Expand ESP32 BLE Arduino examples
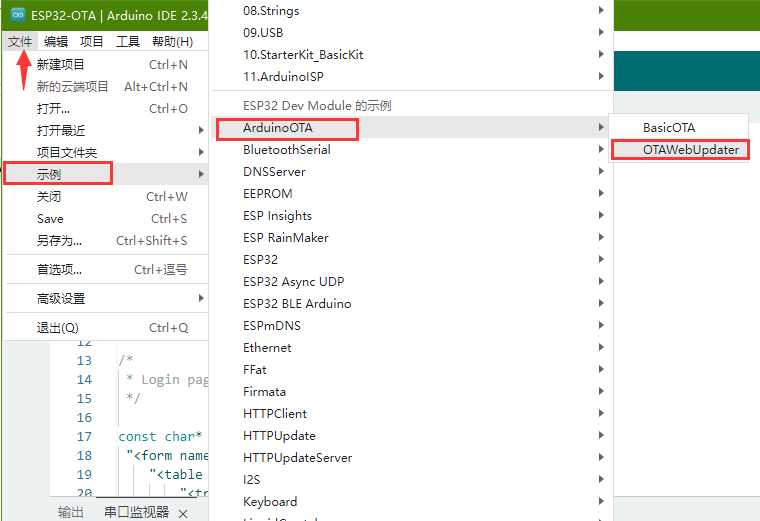The width and height of the screenshot is (760, 521). pyautogui.click(x=411, y=303)
